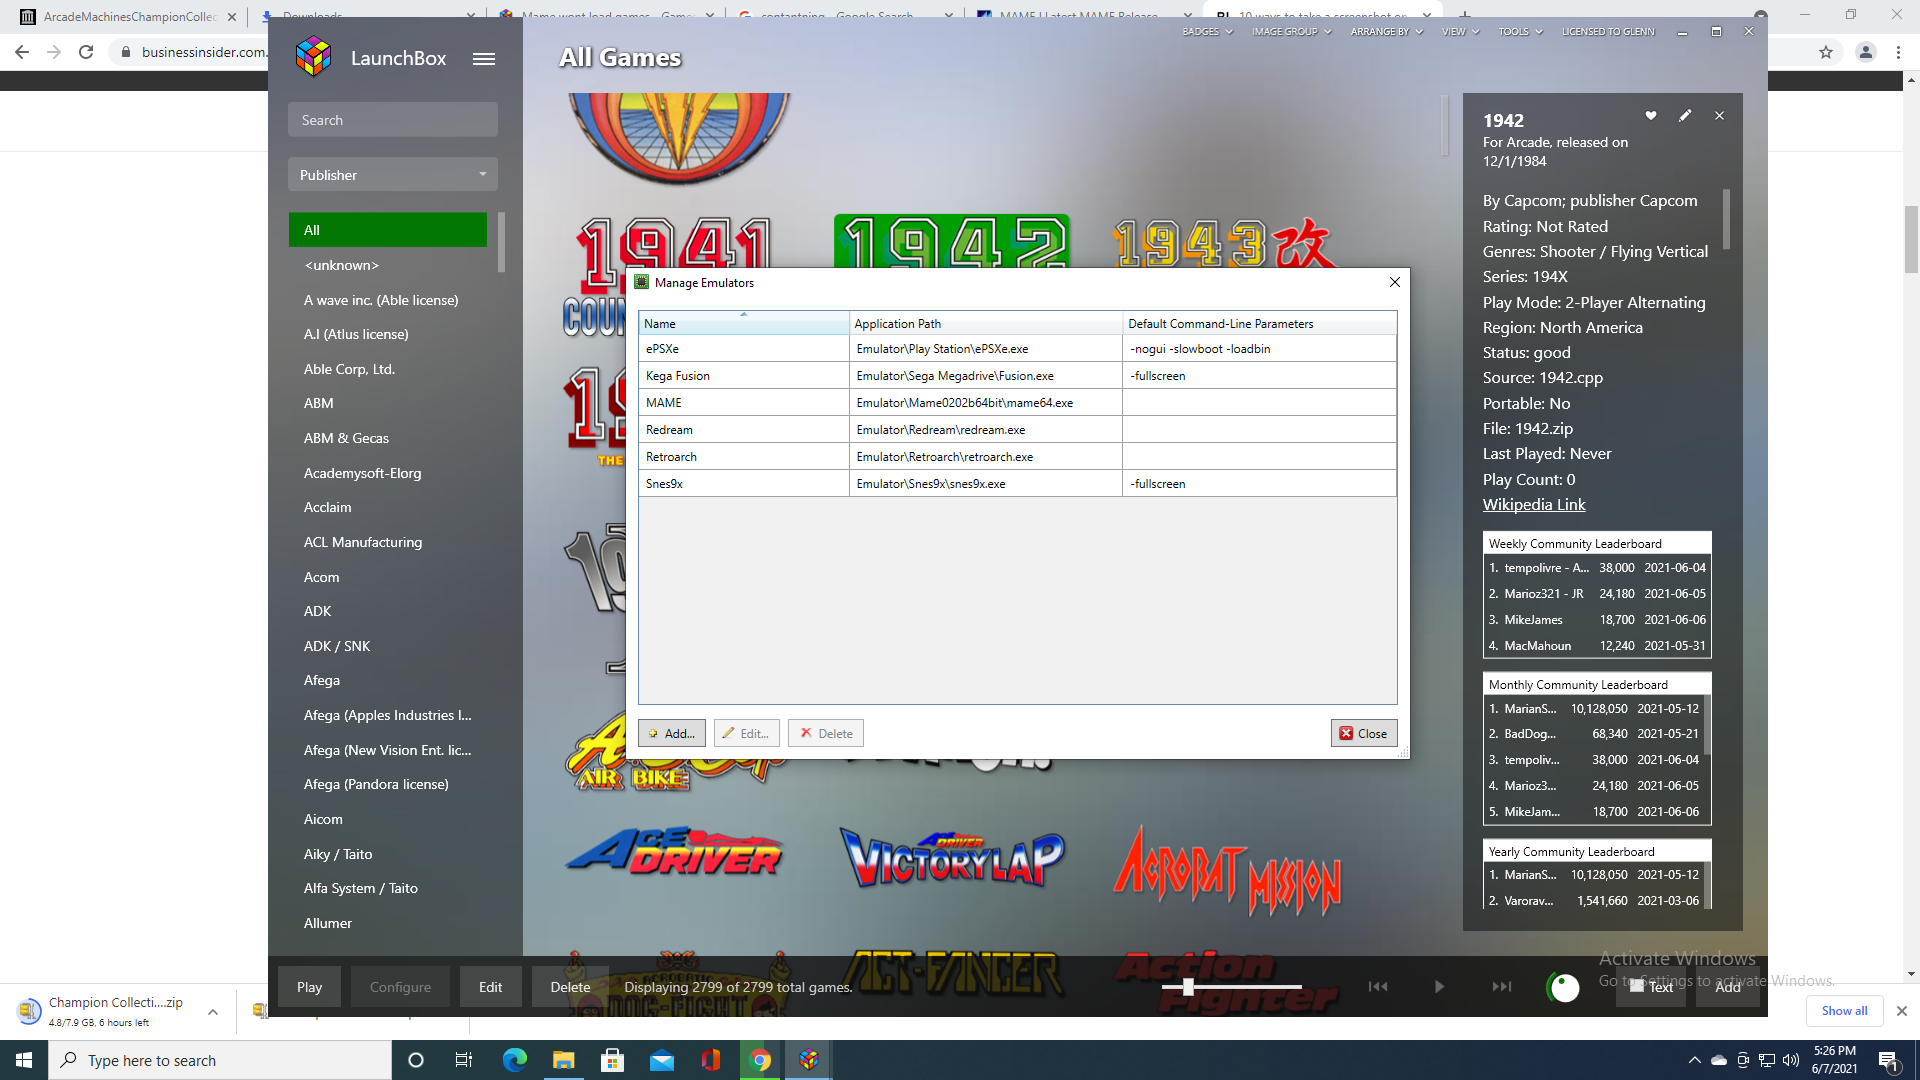Image resolution: width=1920 pixels, height=1080 pixels.
Task: Open Chrome from the Windows taskbar
Action: (x=760, y=1060)
